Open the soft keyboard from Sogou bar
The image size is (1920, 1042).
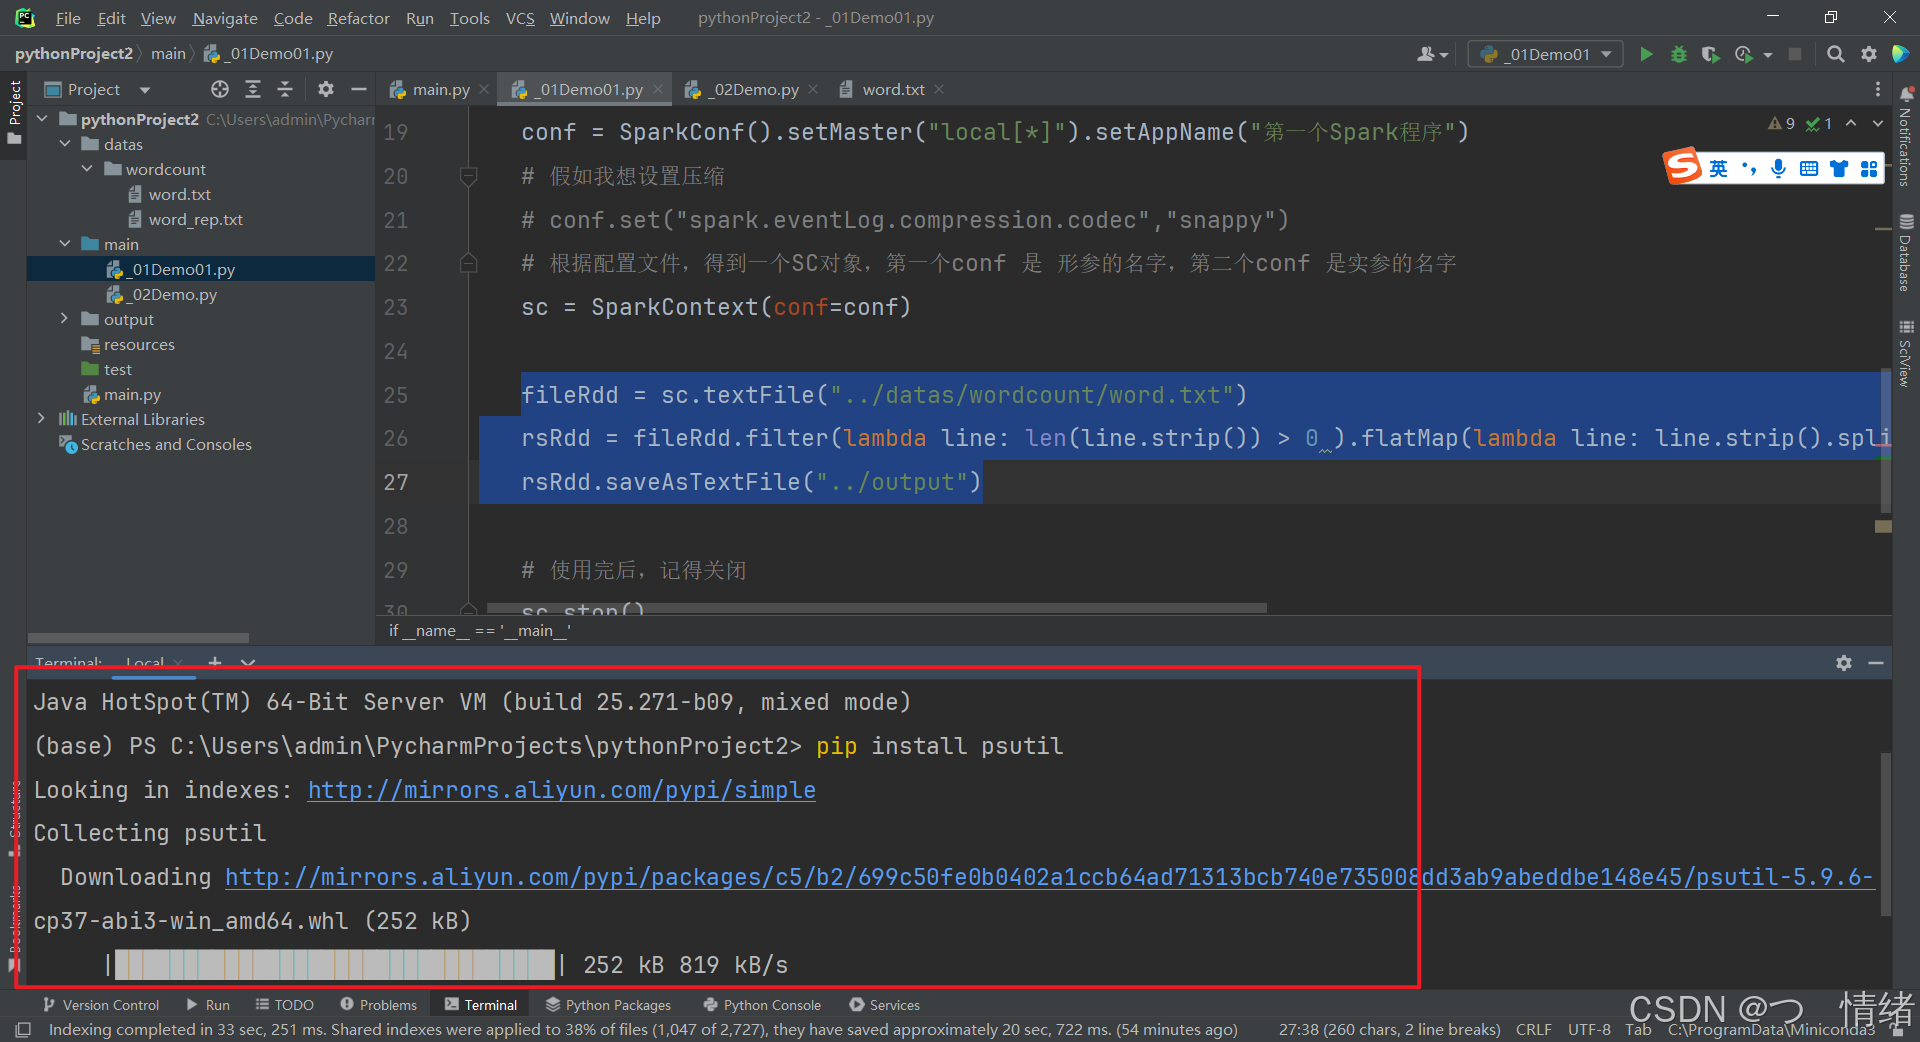1808,168
